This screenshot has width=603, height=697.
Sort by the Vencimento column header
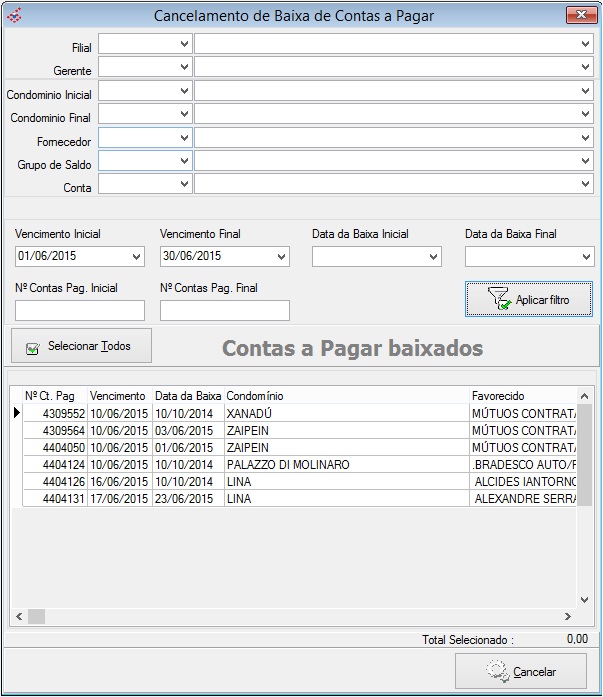click(118, 396)
